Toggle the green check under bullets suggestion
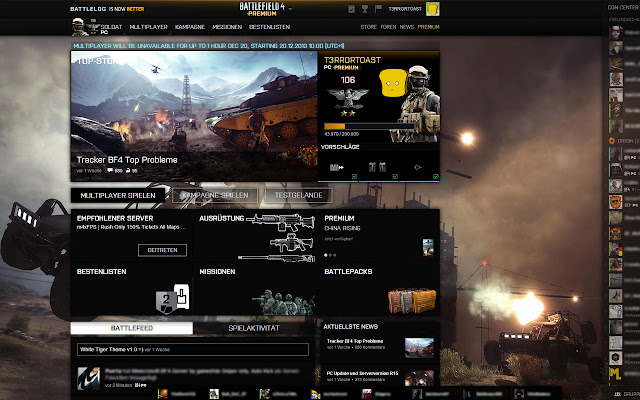Viewport: 640px width, 400px height. pyautogui.click(x=354, y=177)
